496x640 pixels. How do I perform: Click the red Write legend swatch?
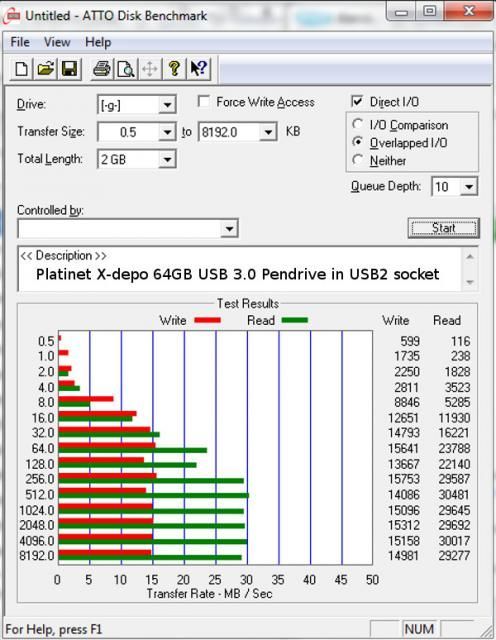coord(207,320)
